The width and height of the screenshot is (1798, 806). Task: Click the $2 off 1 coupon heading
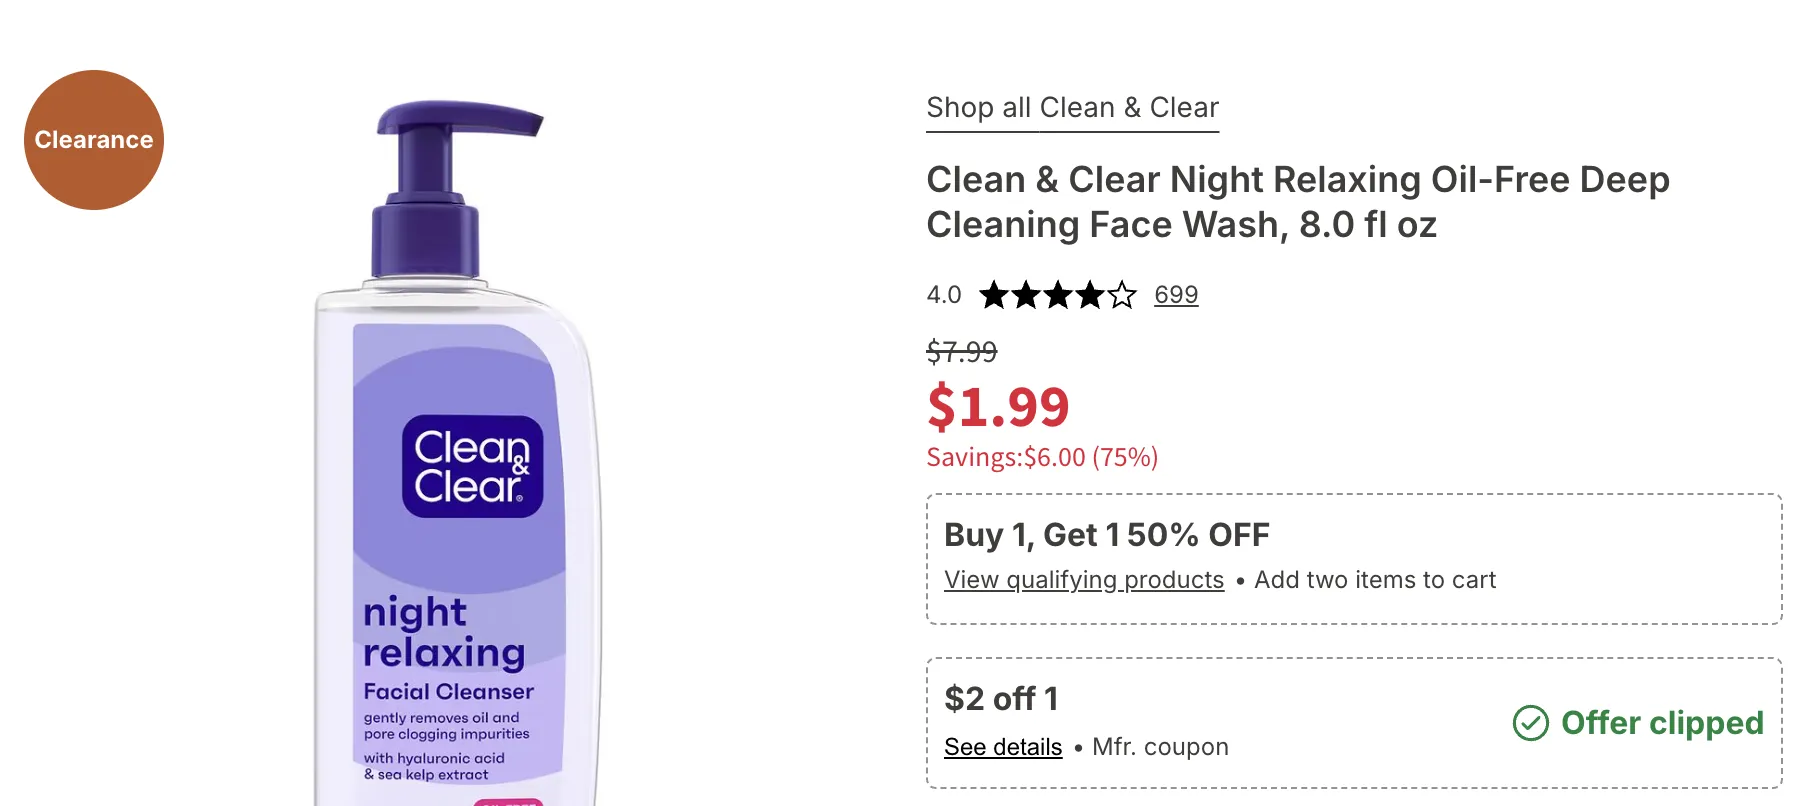coord(1001,699)
